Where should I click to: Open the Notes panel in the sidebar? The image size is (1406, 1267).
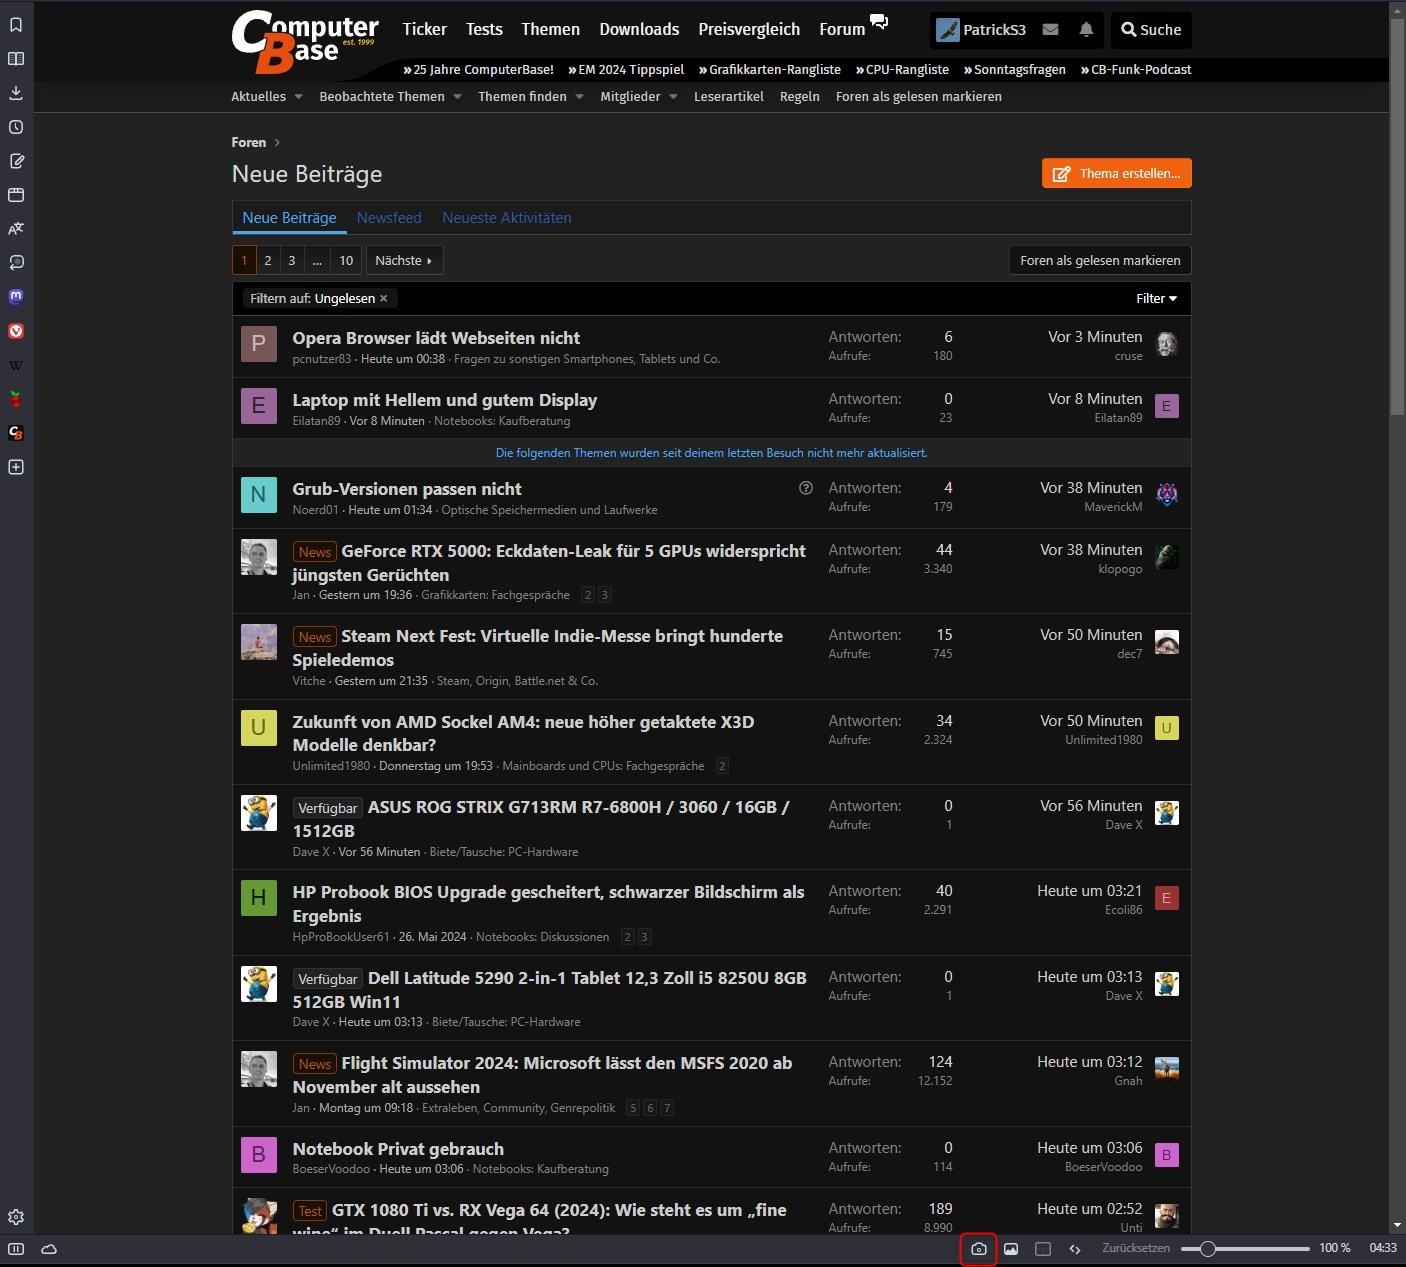(x=16, y=161)
